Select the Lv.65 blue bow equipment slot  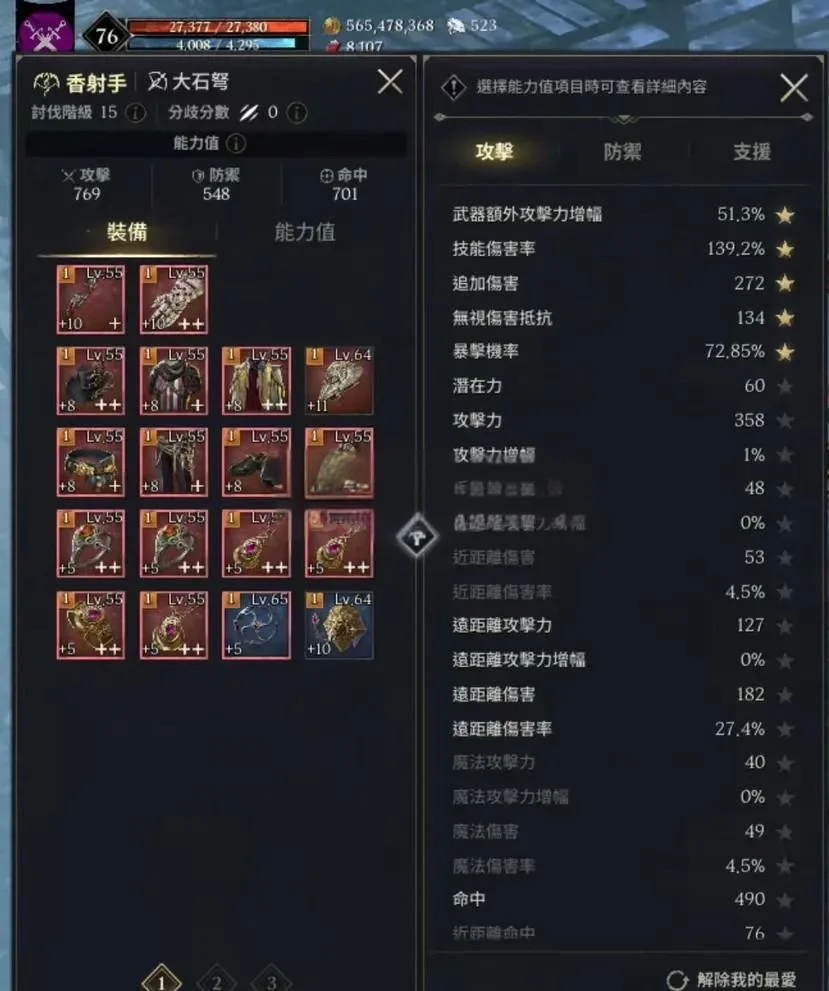pos(257,625)
